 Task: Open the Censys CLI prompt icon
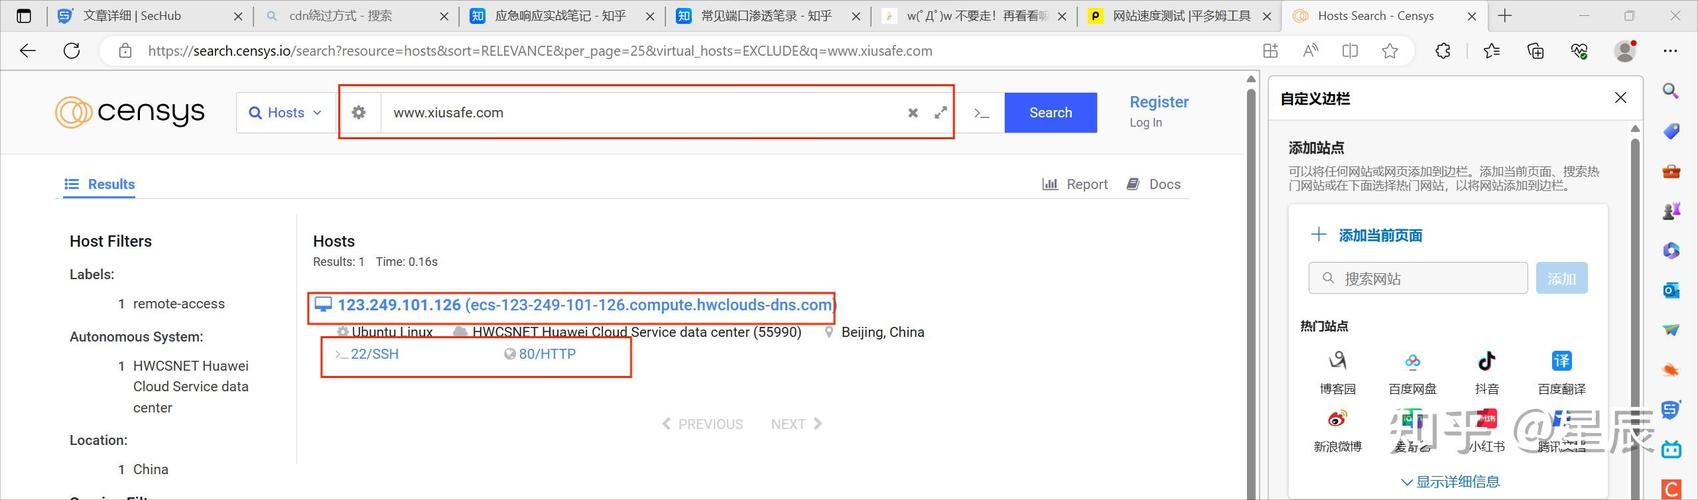click(x=981, y=114)
